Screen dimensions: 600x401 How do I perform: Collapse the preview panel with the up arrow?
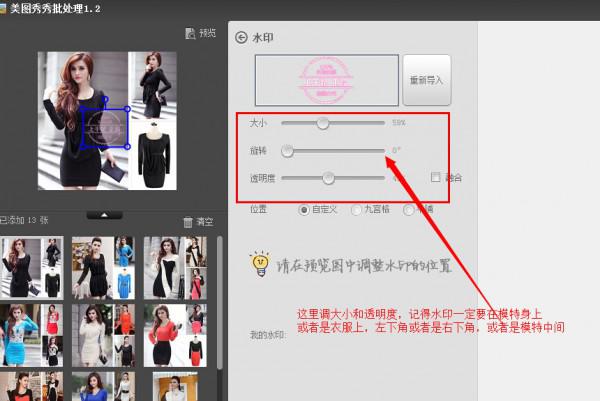(x=104, y=215)
